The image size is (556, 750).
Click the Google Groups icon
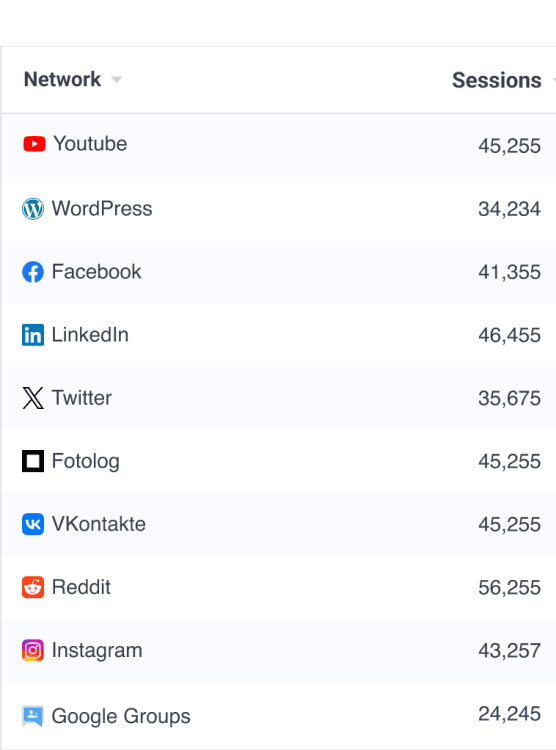(33, 717)
